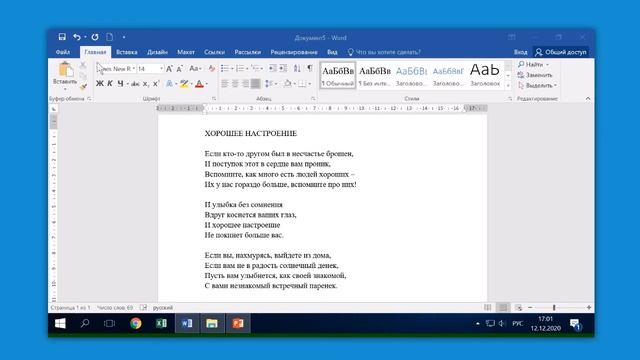640x360 pixels.
Task: Justify text alignment
Action: coord(256,84)
